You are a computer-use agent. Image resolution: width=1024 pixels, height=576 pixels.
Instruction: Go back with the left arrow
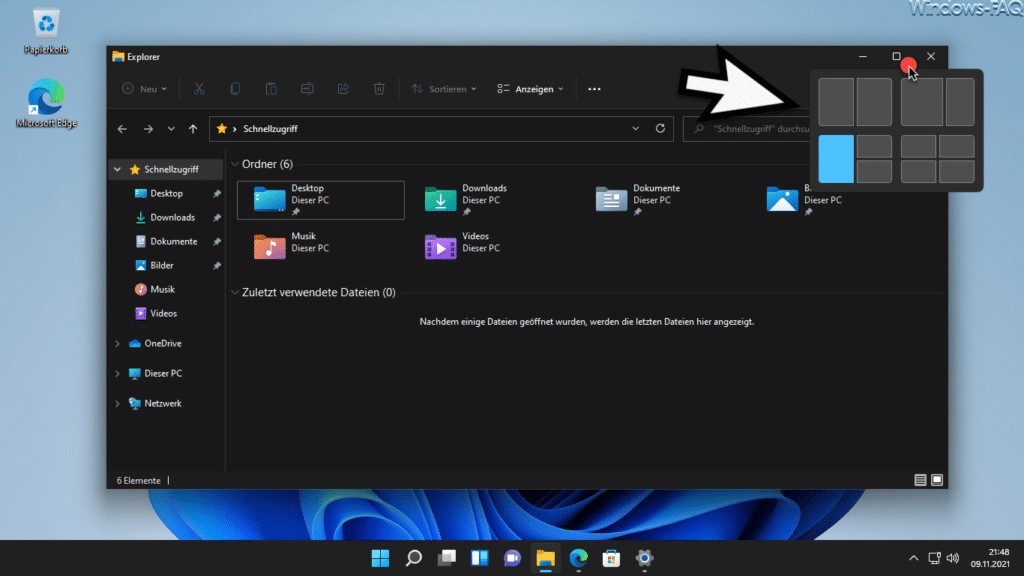click(122, 129)
